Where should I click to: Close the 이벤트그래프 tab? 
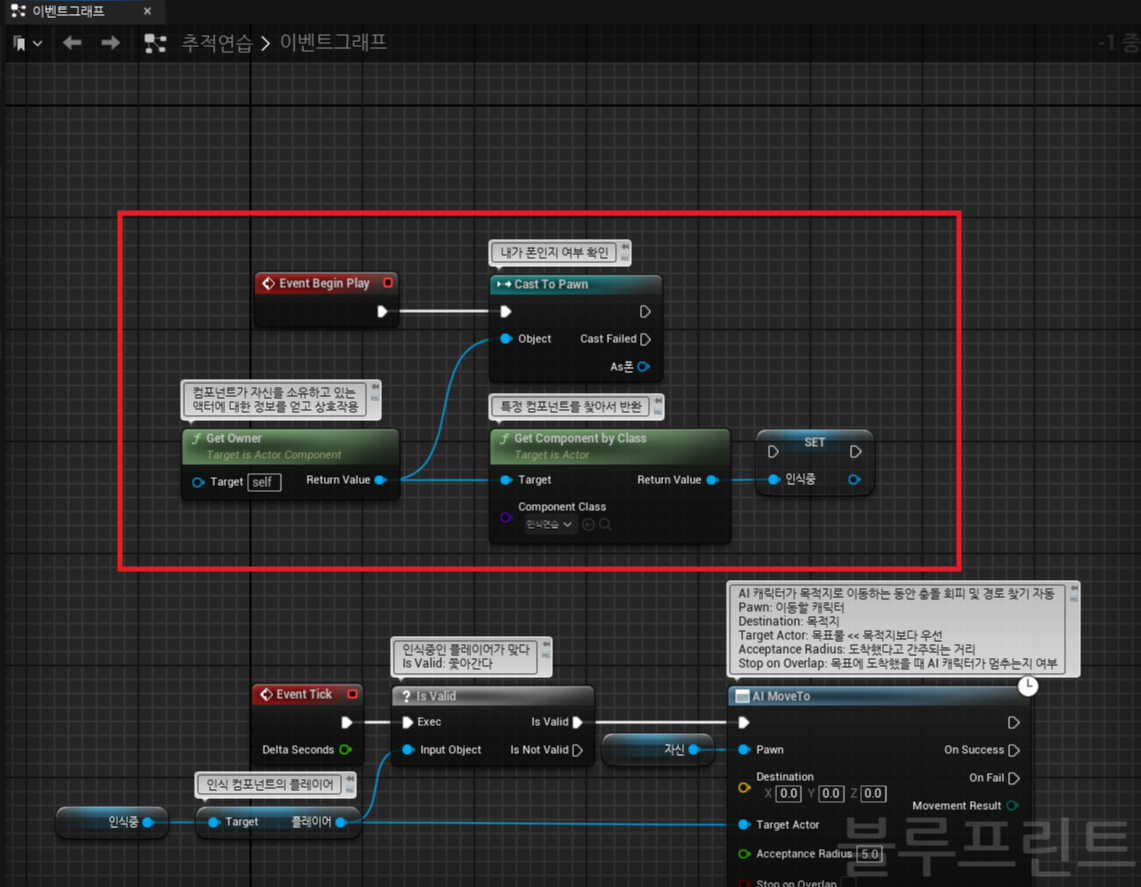(148, 11)
